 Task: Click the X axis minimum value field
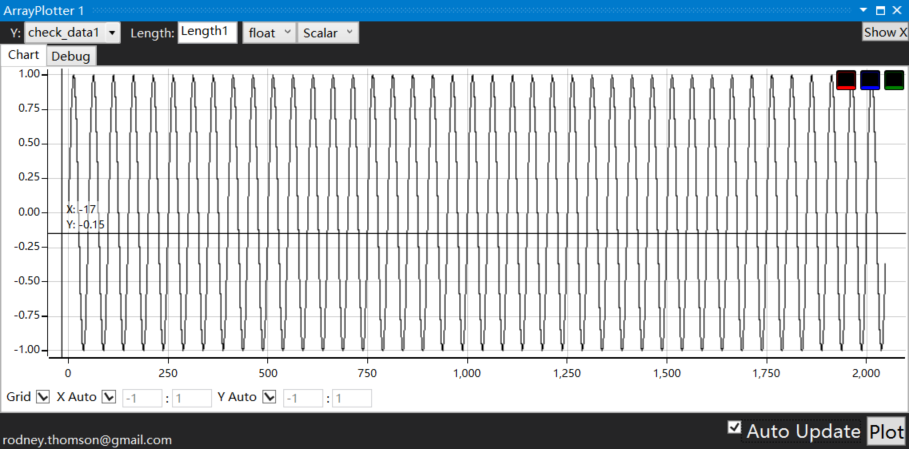(x=142, y=398)
